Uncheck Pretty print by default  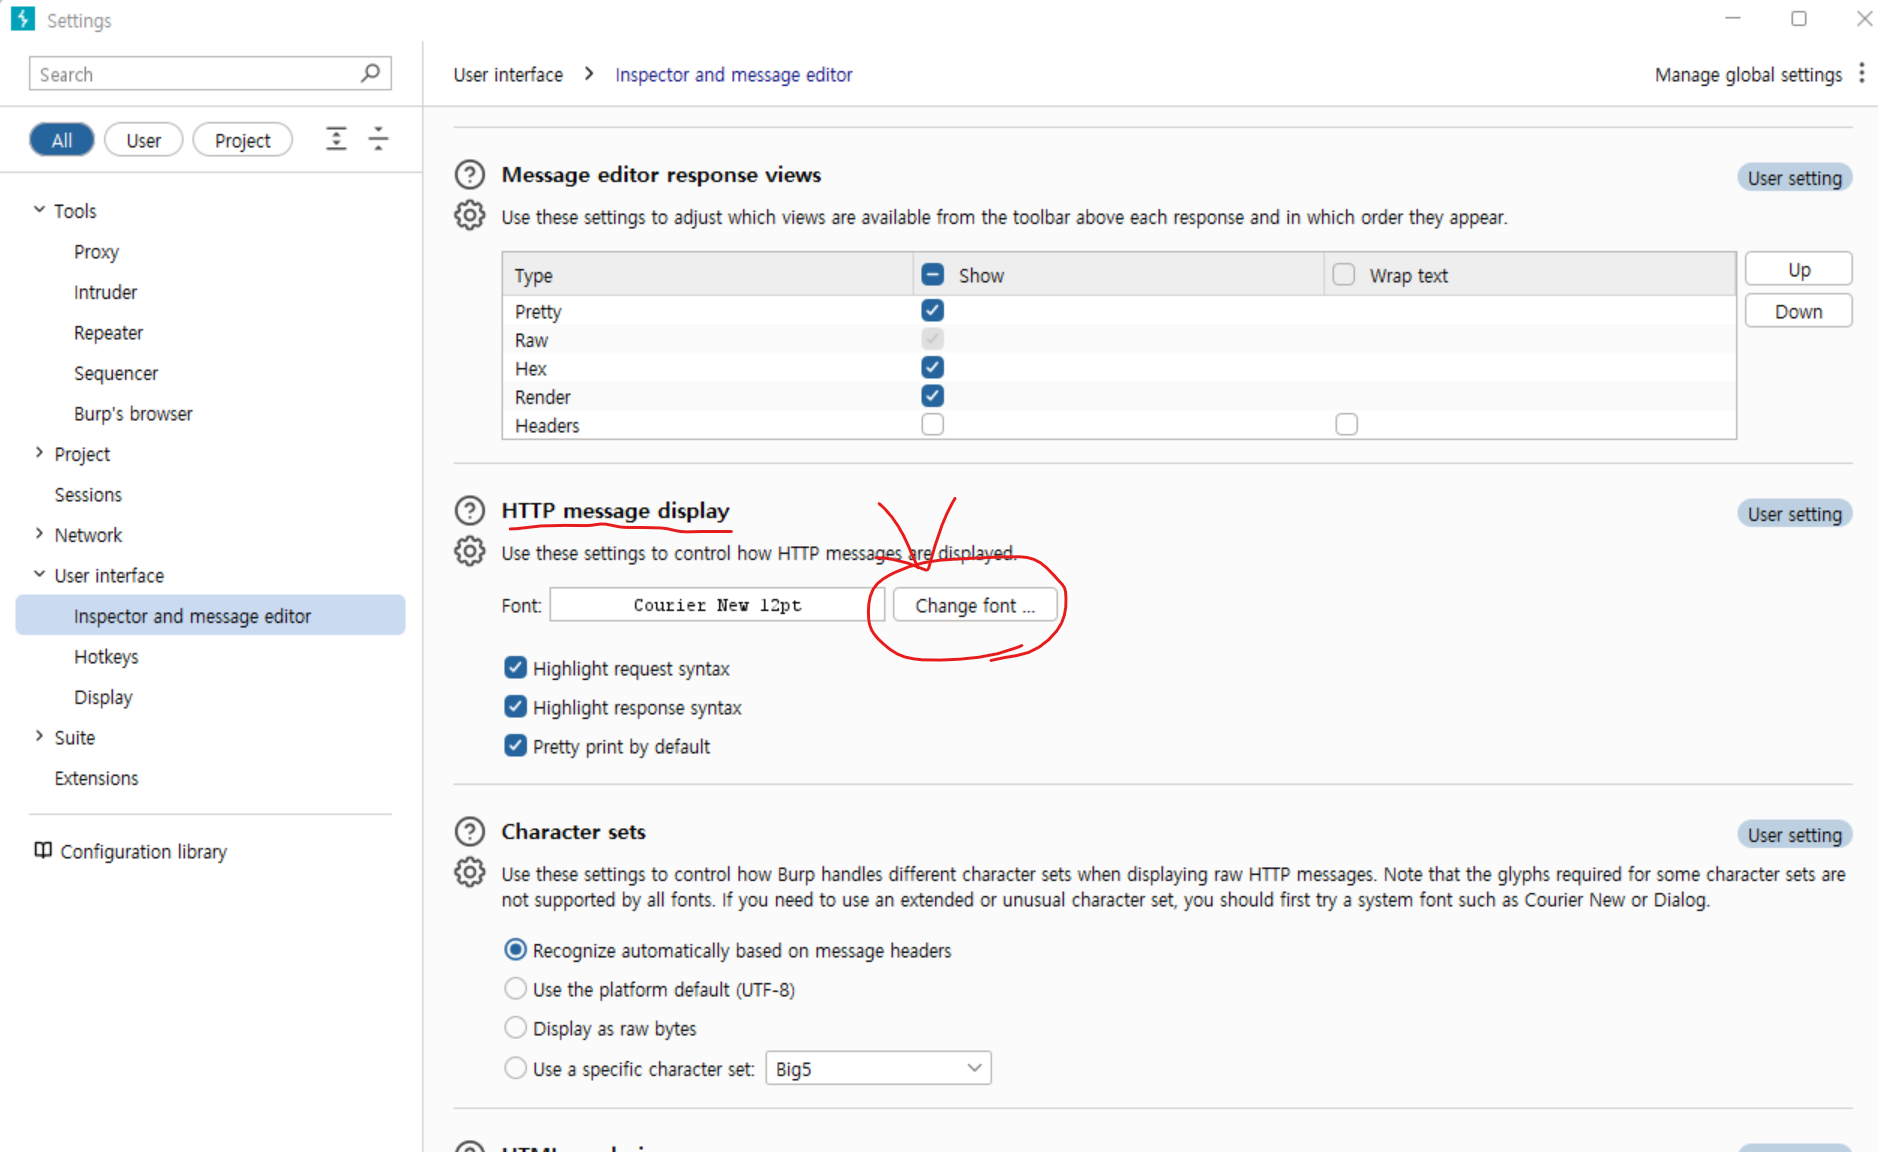point(515,745)
